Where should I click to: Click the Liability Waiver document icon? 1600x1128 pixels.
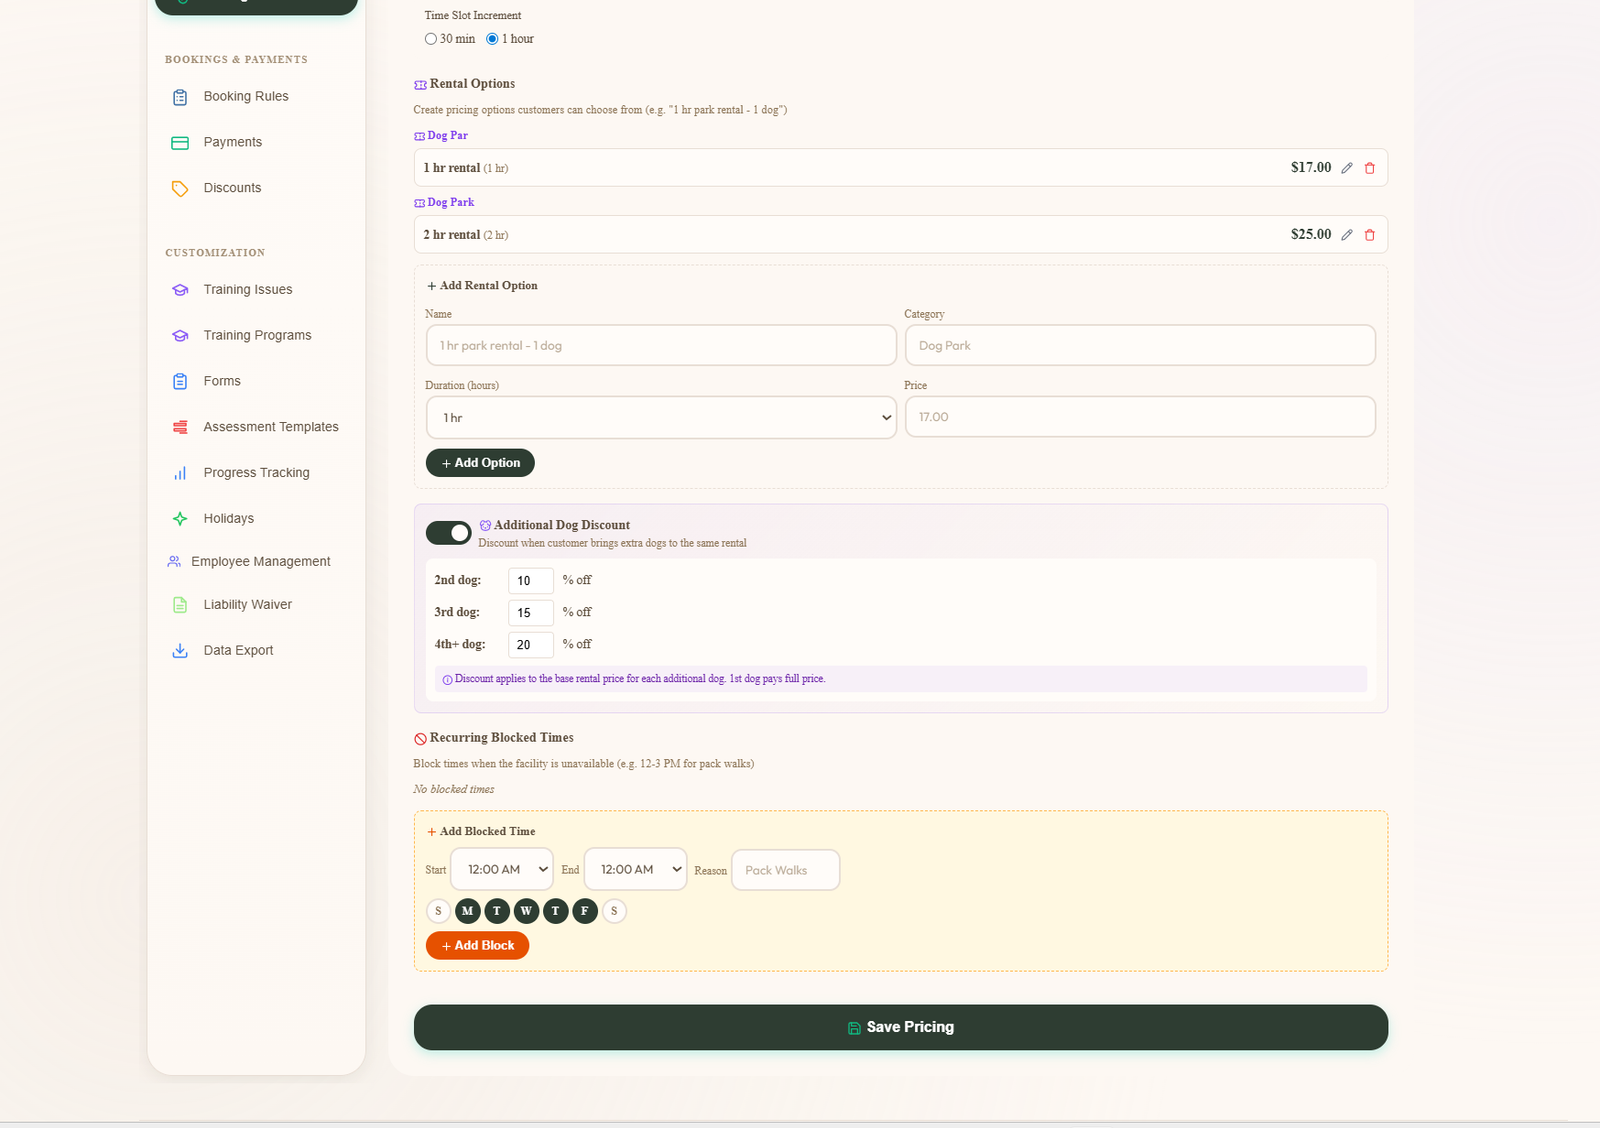[180, 605]
